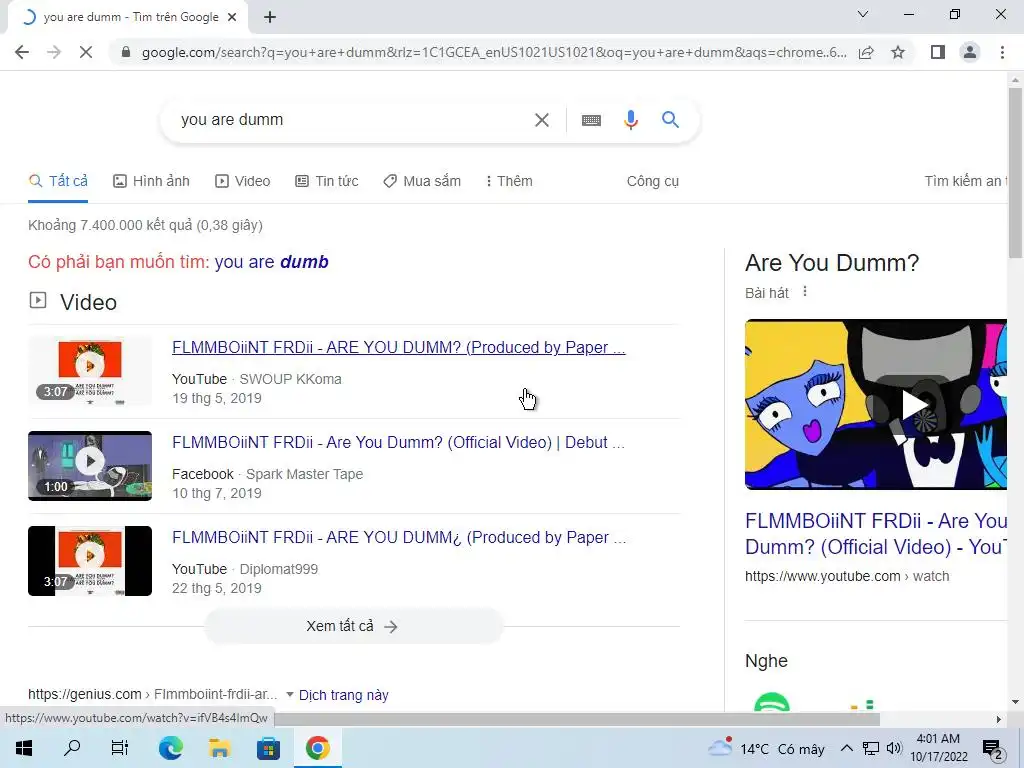Open the 'Tin tức' tab
1024x768 pixels.
tap(327, 181)
